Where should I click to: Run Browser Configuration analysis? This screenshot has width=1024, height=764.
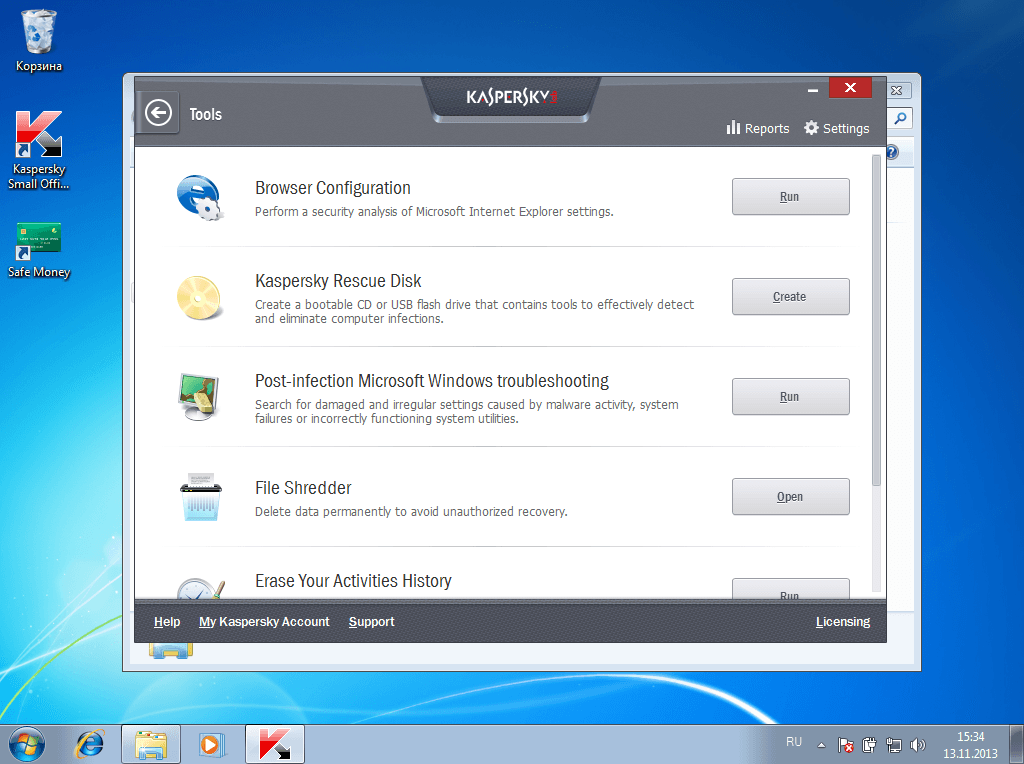(x=790, y=197)
